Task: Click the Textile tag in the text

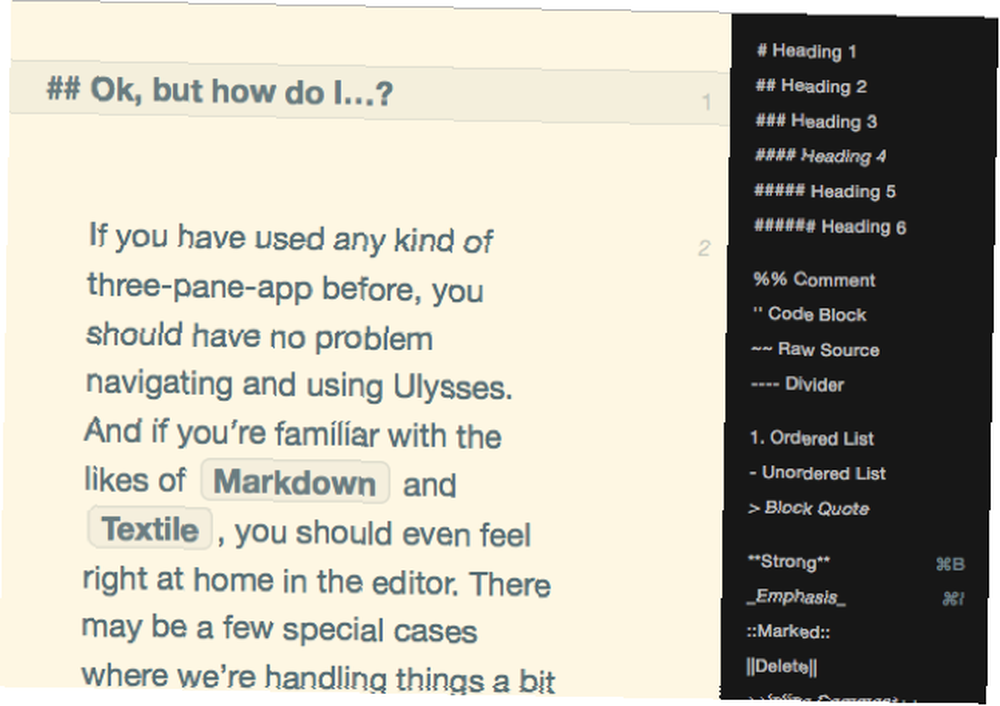Action: click(x=150, y=529)
